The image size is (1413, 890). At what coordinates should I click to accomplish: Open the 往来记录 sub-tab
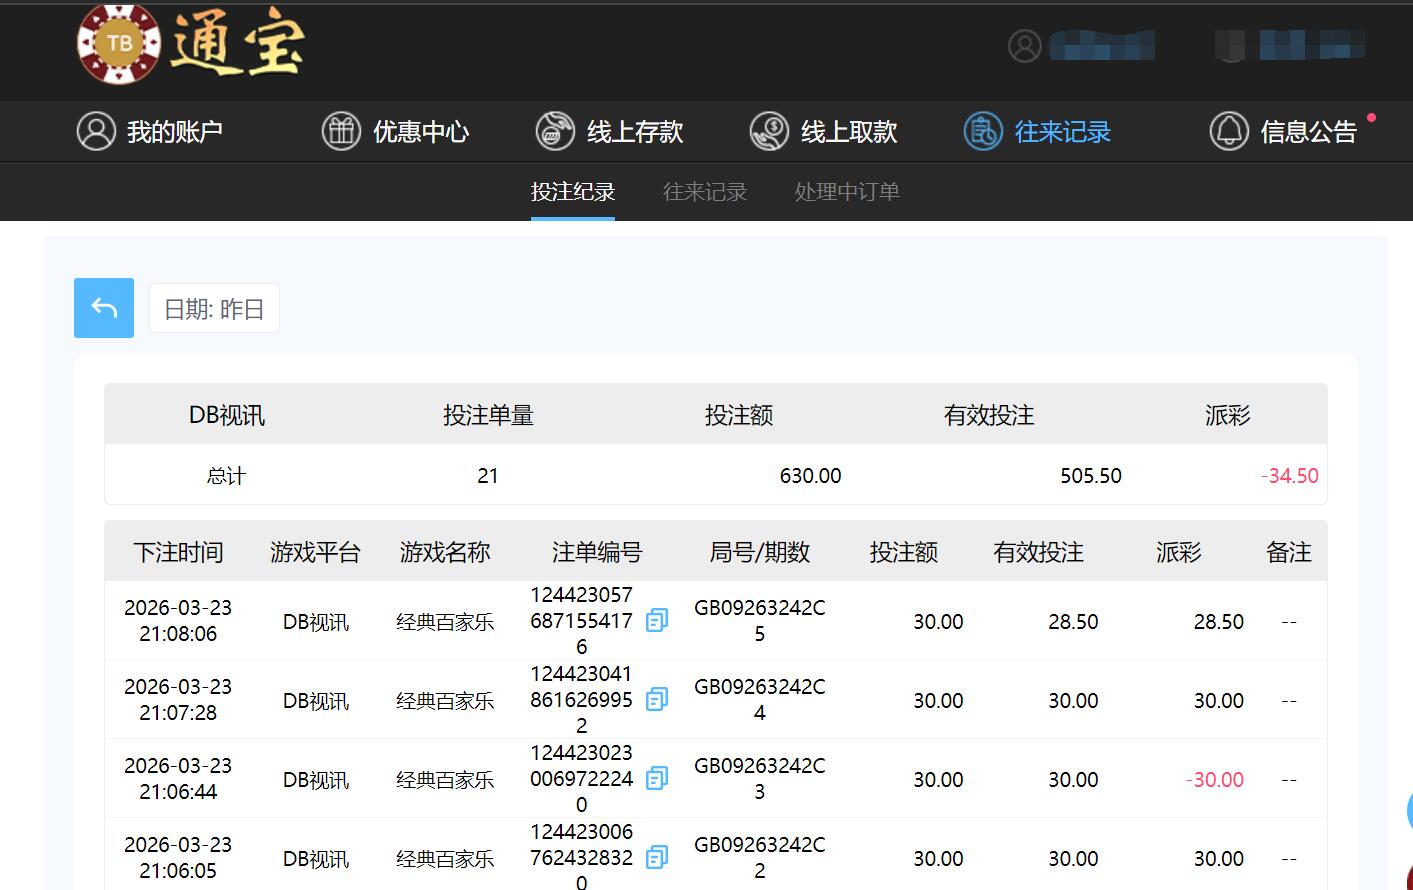[x=705, y=191]
